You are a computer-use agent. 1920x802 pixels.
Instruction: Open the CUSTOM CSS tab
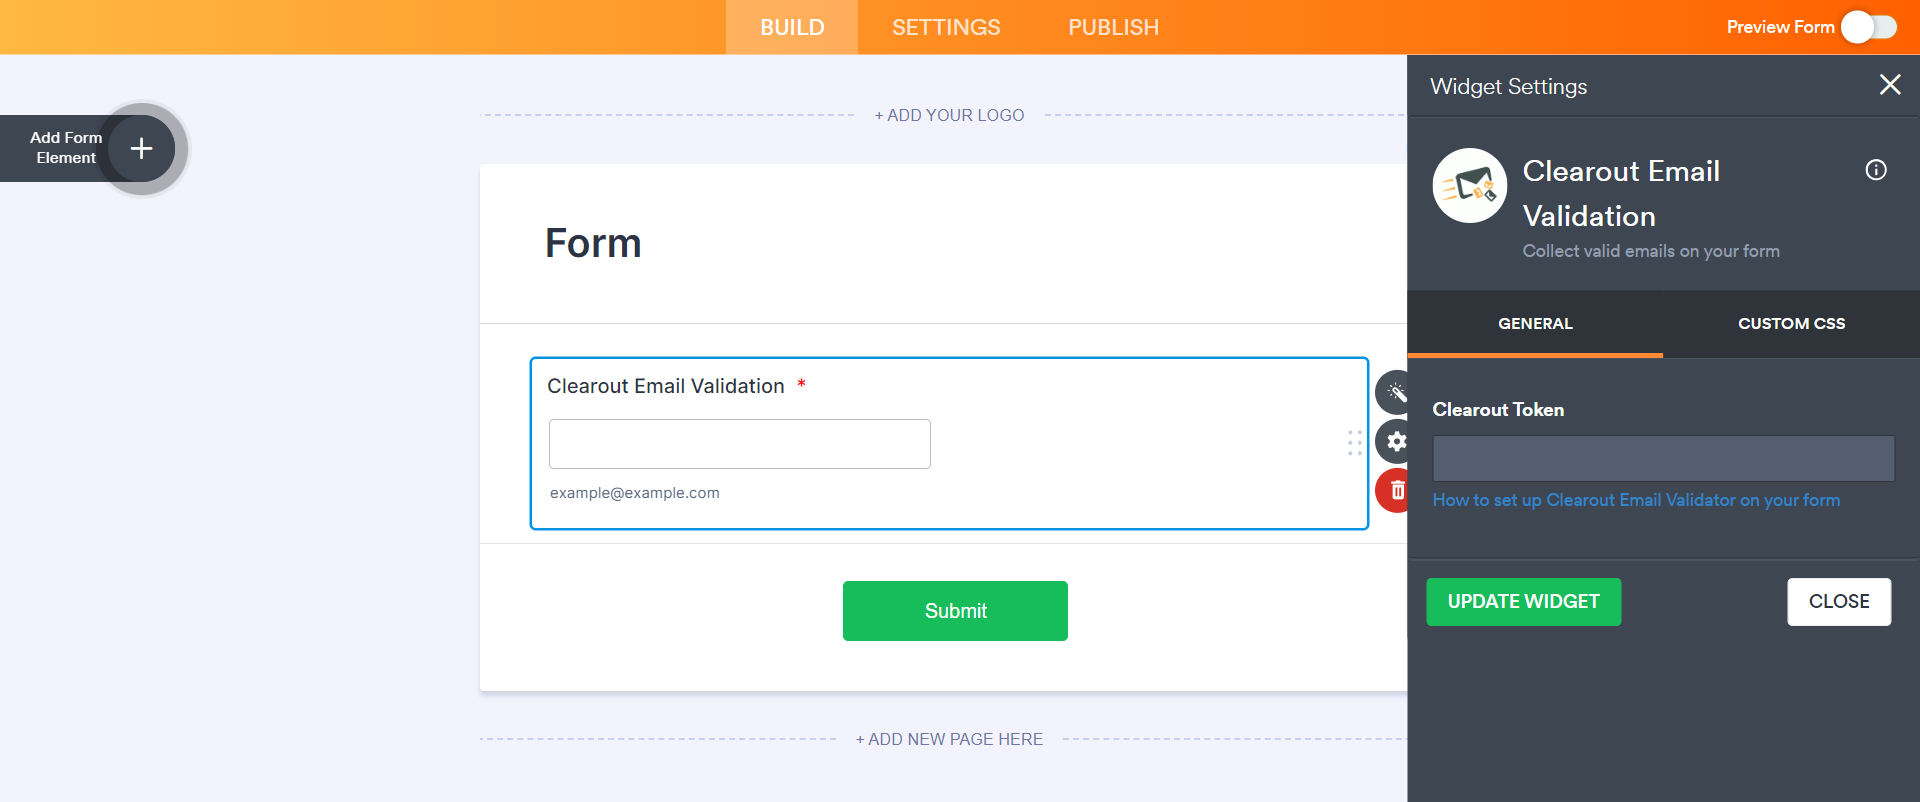pos(1791,324)
